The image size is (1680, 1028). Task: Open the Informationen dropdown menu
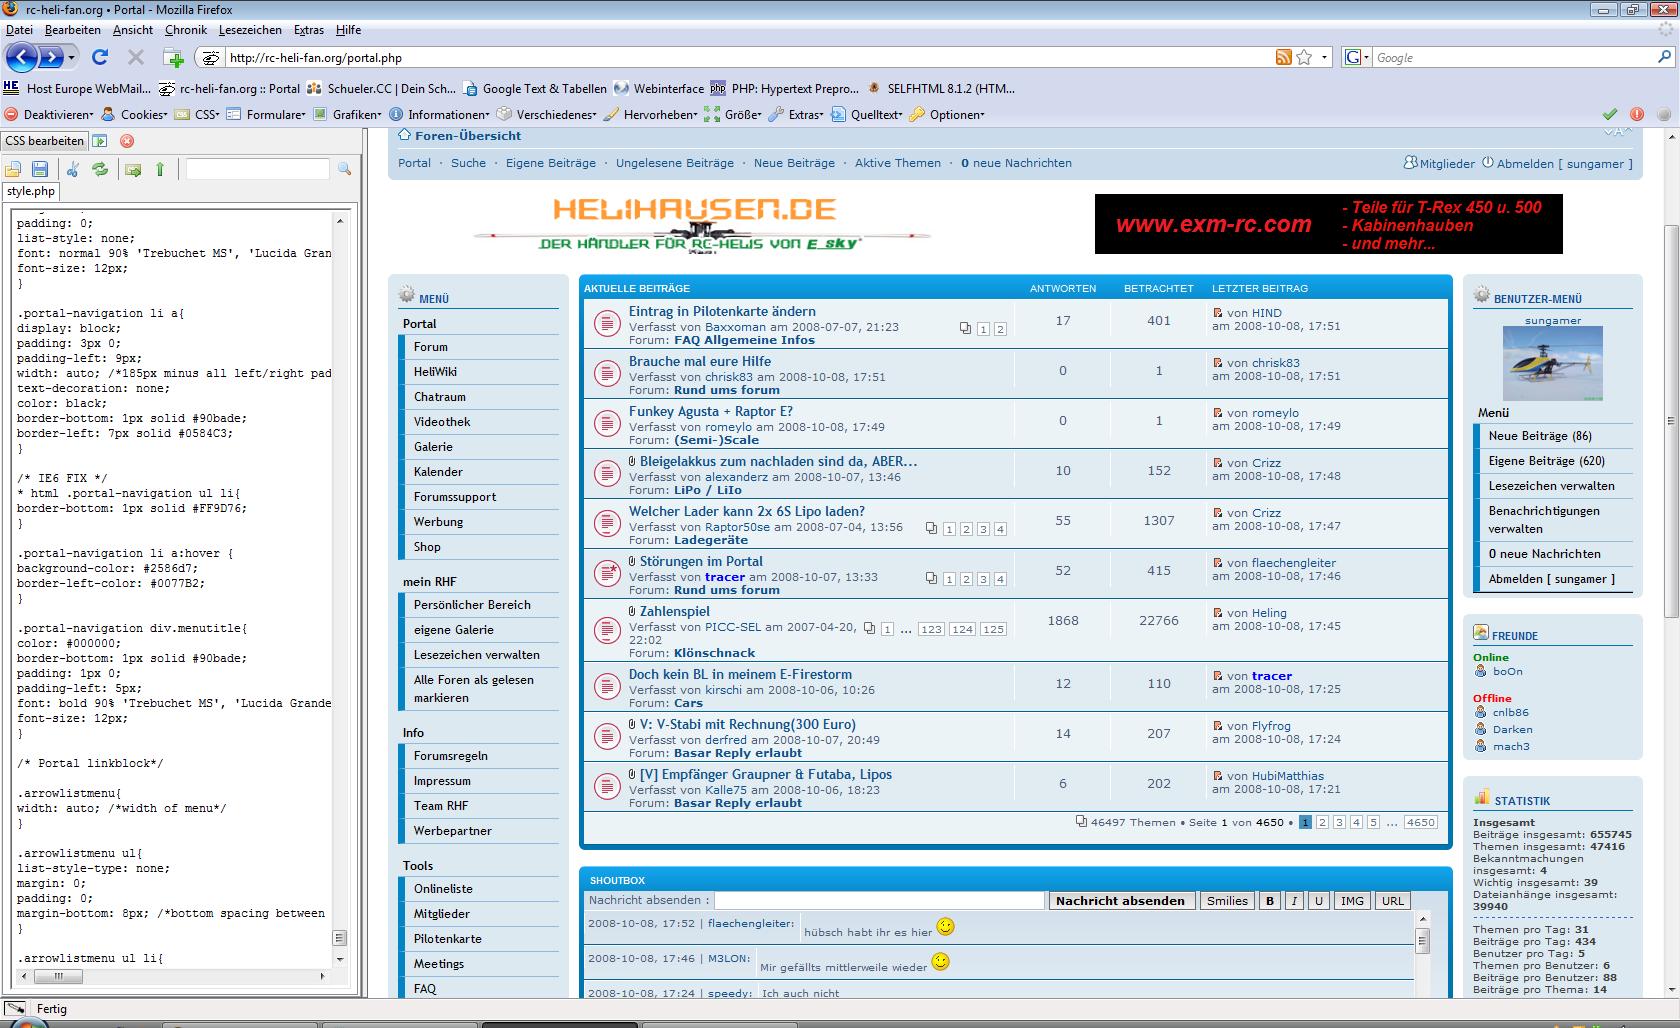(x=439, y=114)
